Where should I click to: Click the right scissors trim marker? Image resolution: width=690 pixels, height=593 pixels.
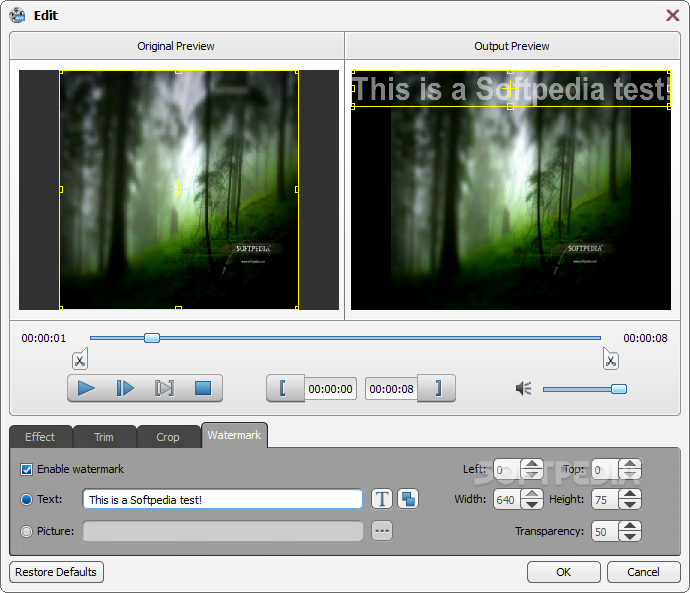[610, 359]
